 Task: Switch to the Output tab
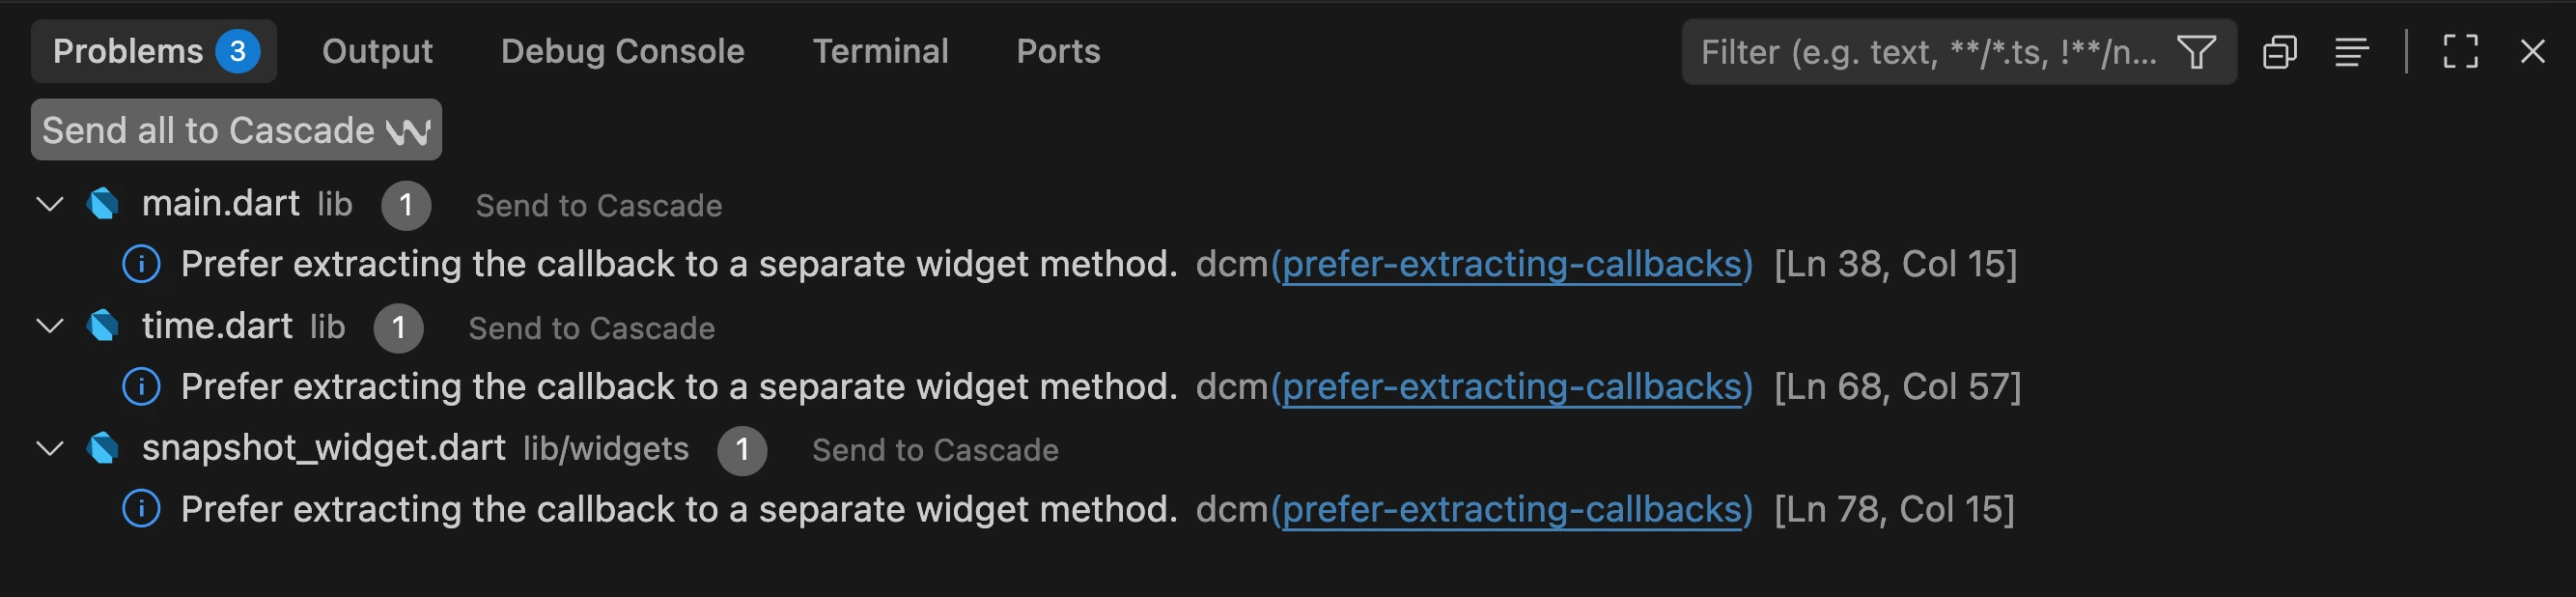pyautogui.click(x=377, y=52)
